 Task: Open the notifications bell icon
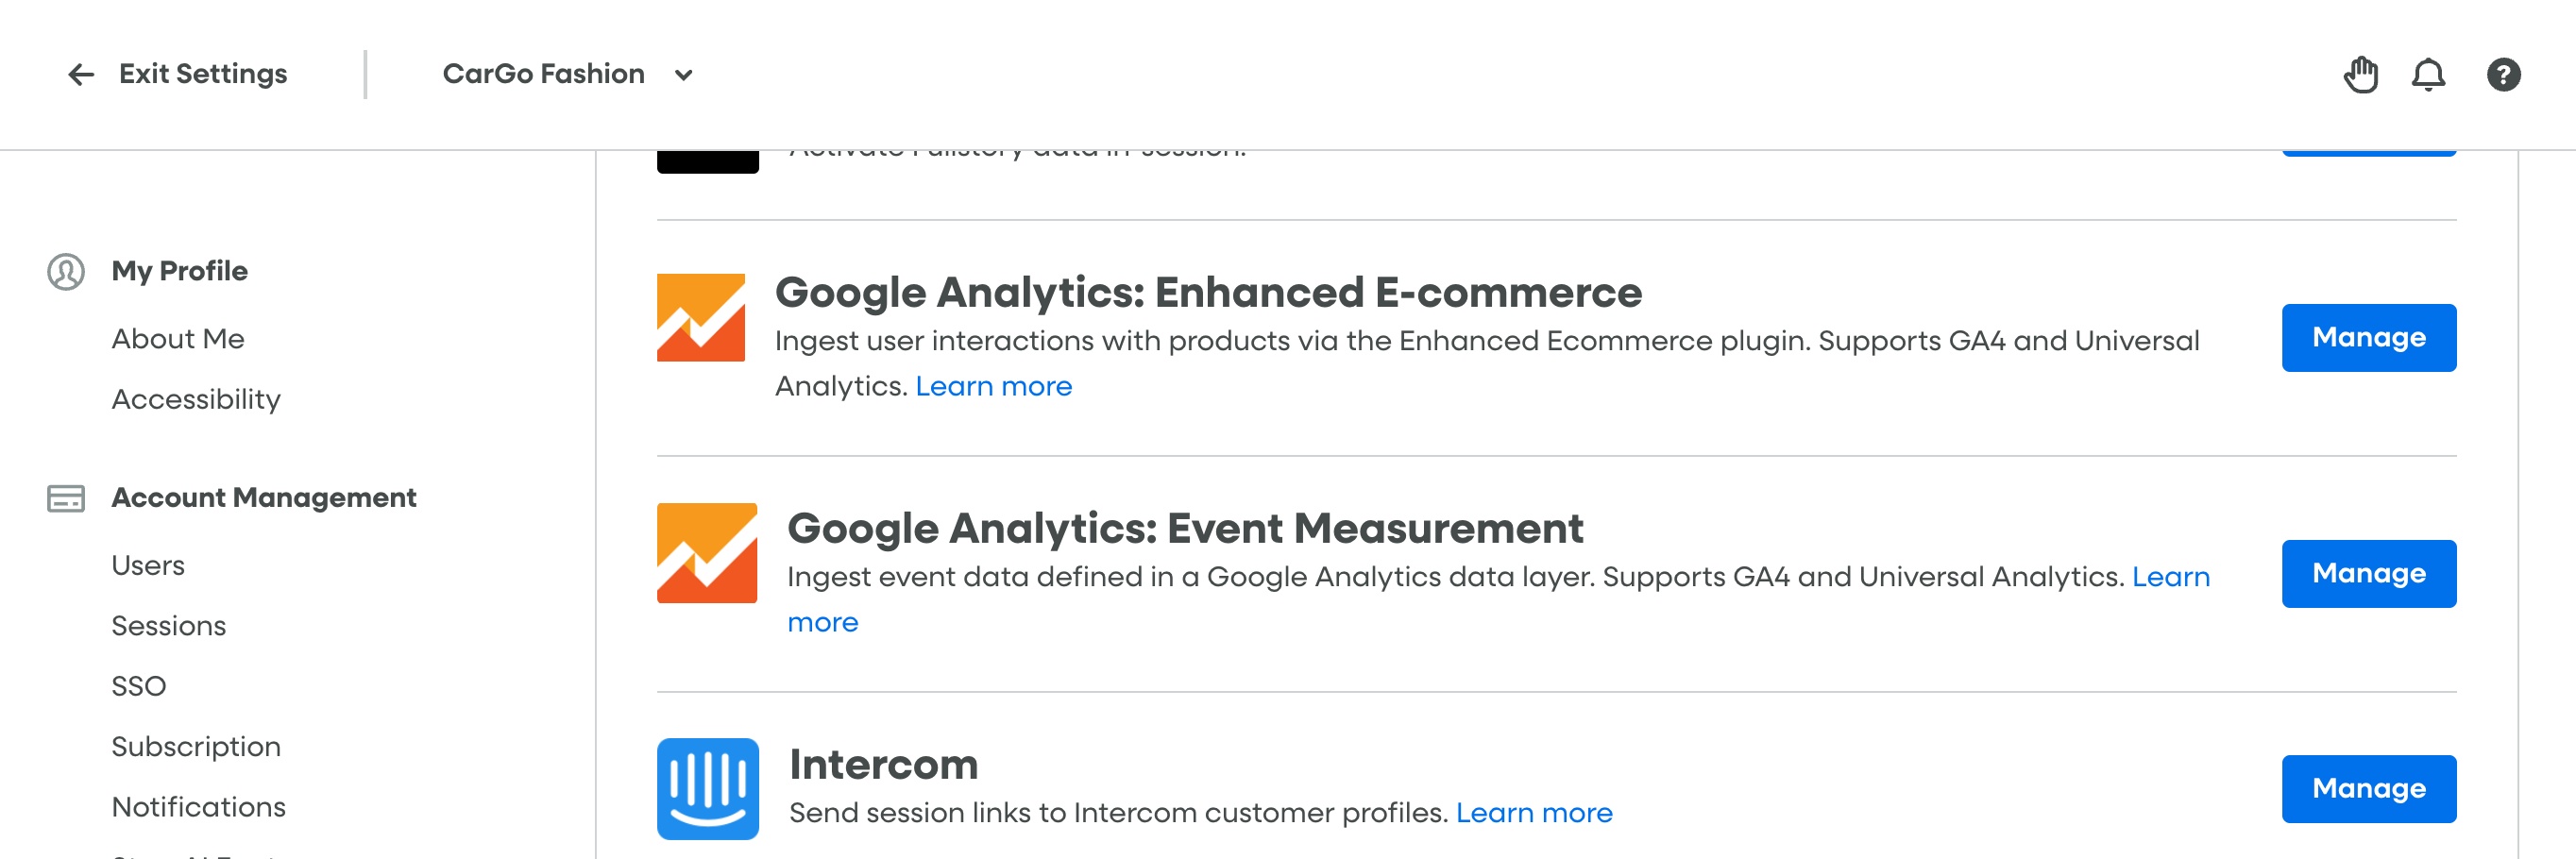point(2428,75)
